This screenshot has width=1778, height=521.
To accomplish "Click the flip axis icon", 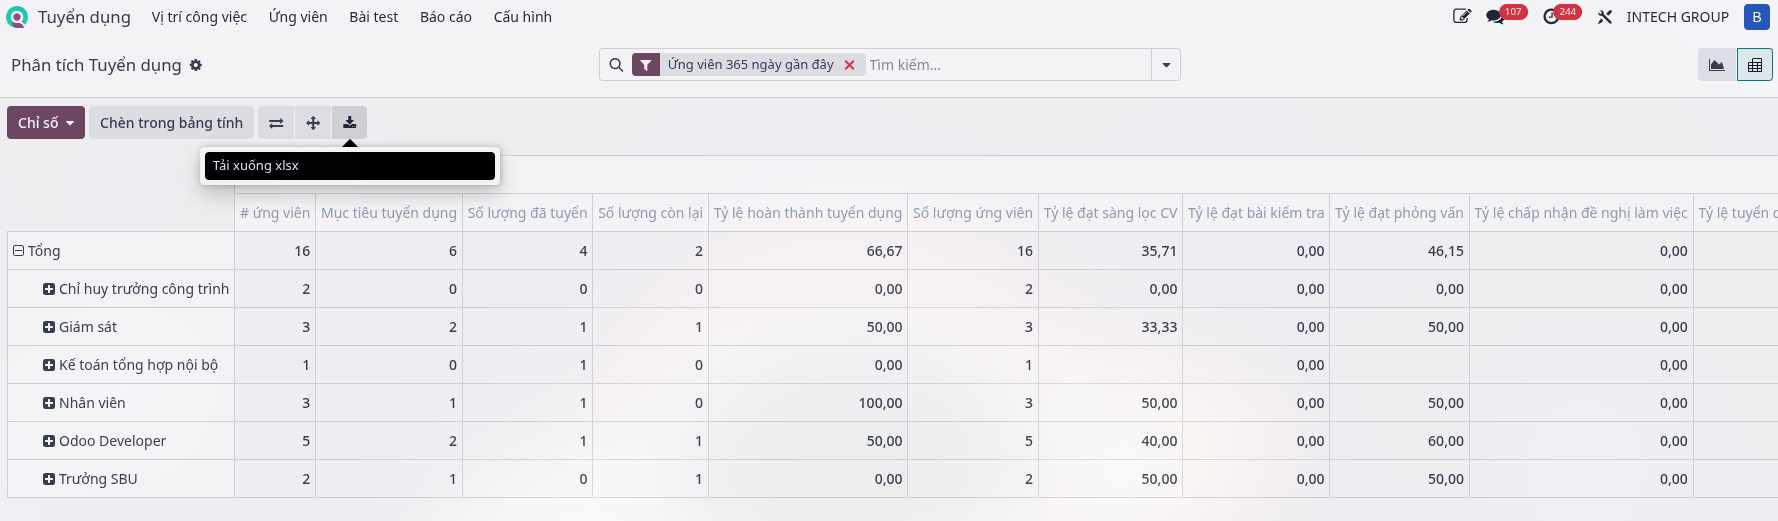I will (x=276, y=123).
